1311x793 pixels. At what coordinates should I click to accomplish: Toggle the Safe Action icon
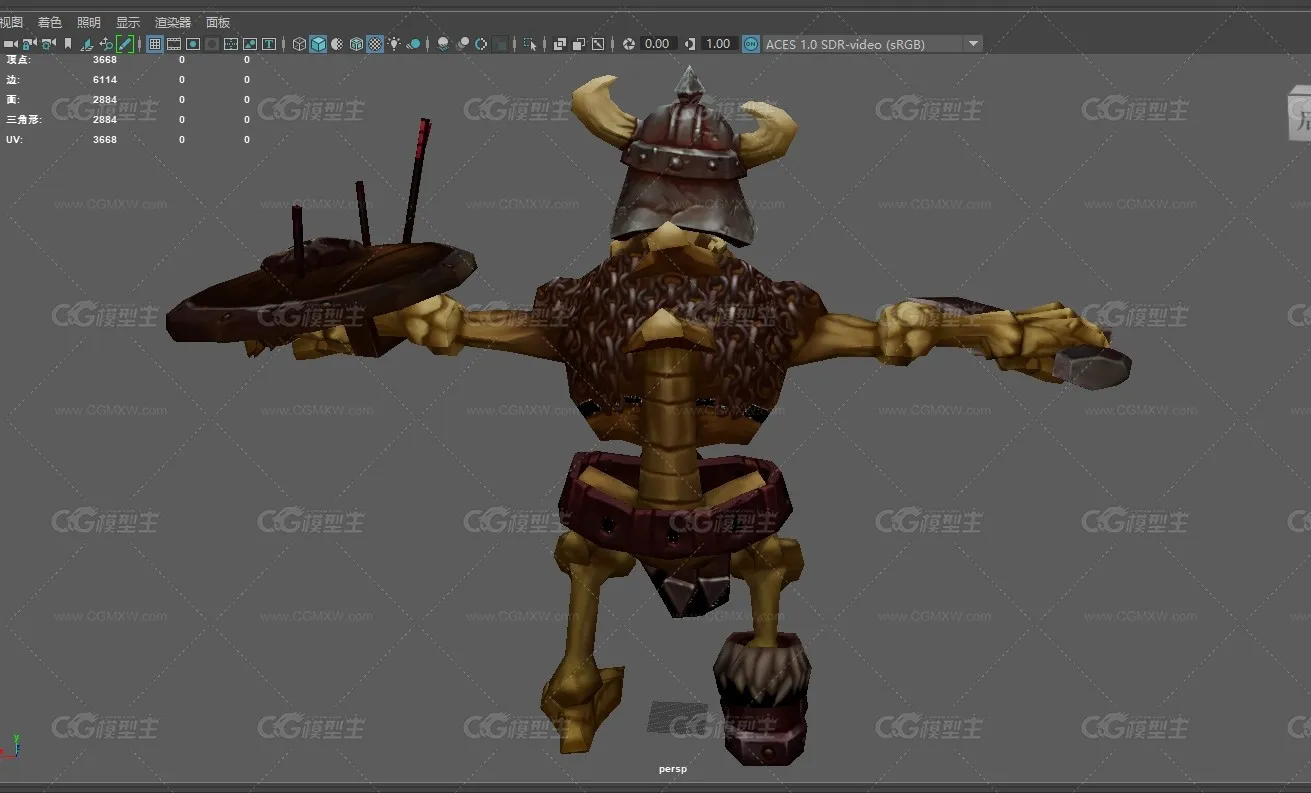(250, 44)
